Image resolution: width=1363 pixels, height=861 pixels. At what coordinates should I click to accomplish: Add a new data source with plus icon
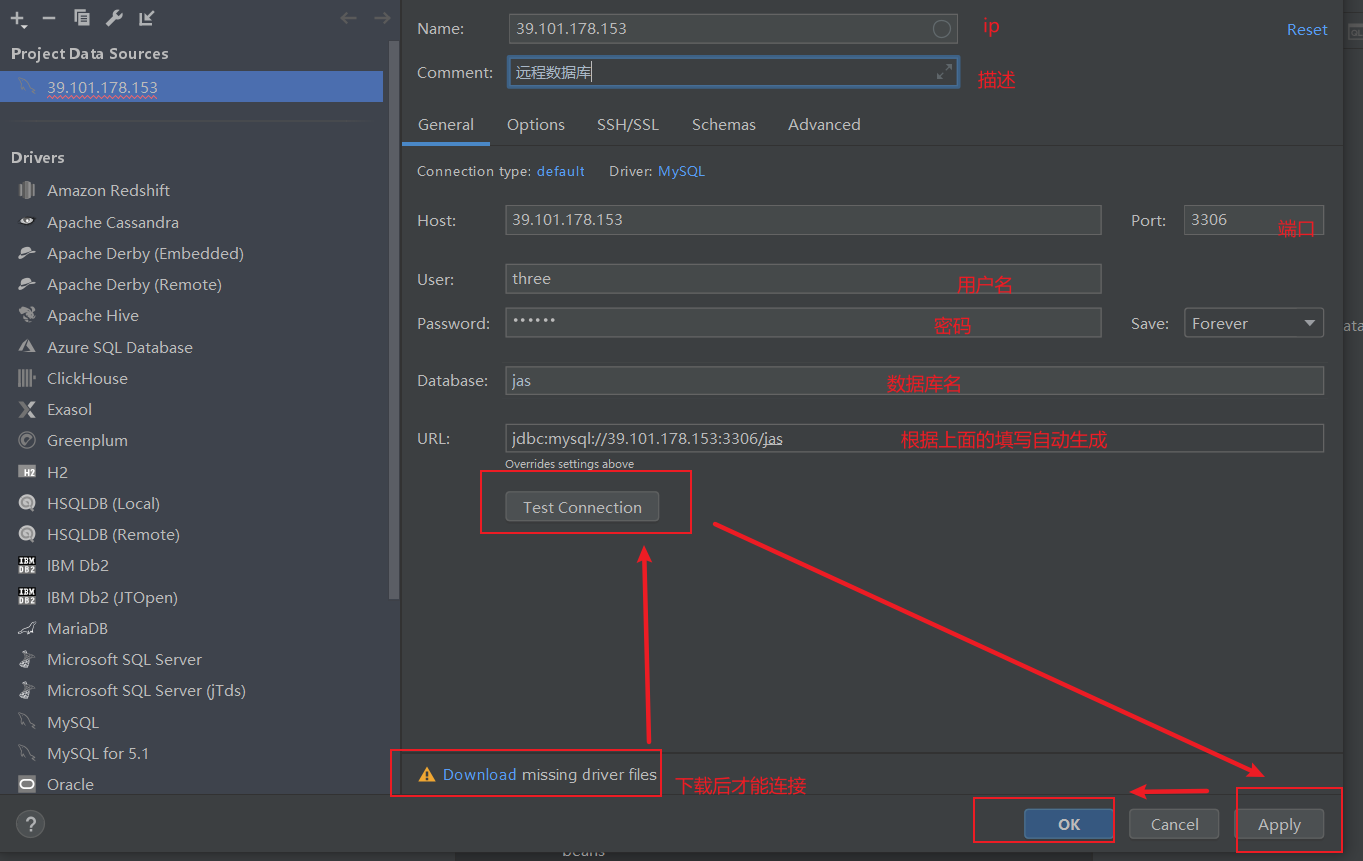pos(17,18)
